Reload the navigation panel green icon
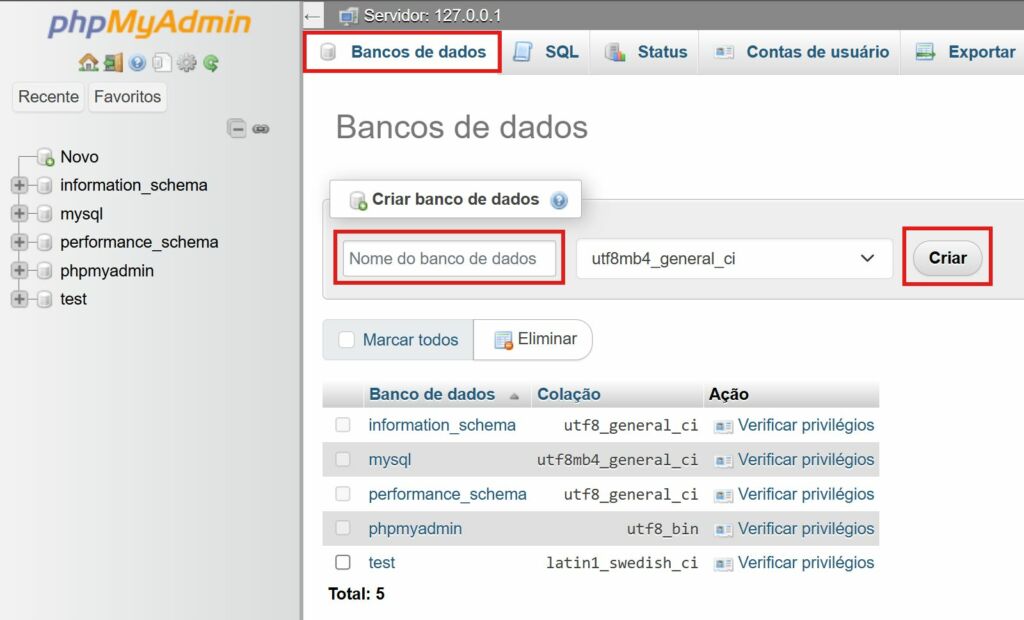The image size is (1024, 620). pos(211,63)
